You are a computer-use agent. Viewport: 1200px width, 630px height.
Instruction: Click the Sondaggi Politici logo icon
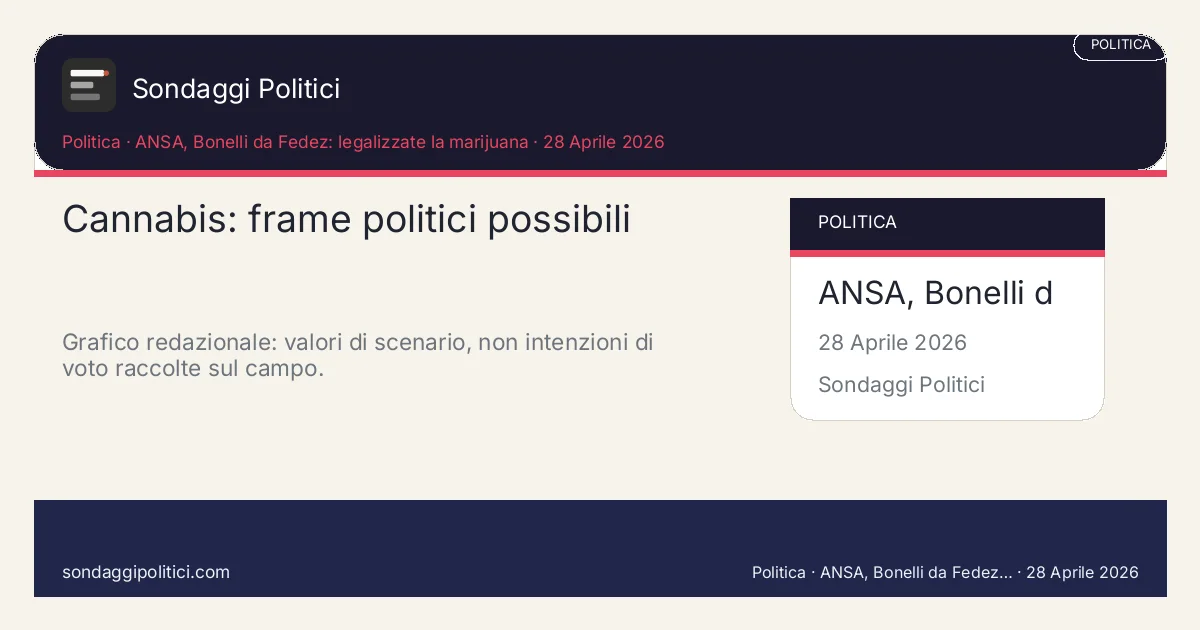click(89, 85)
